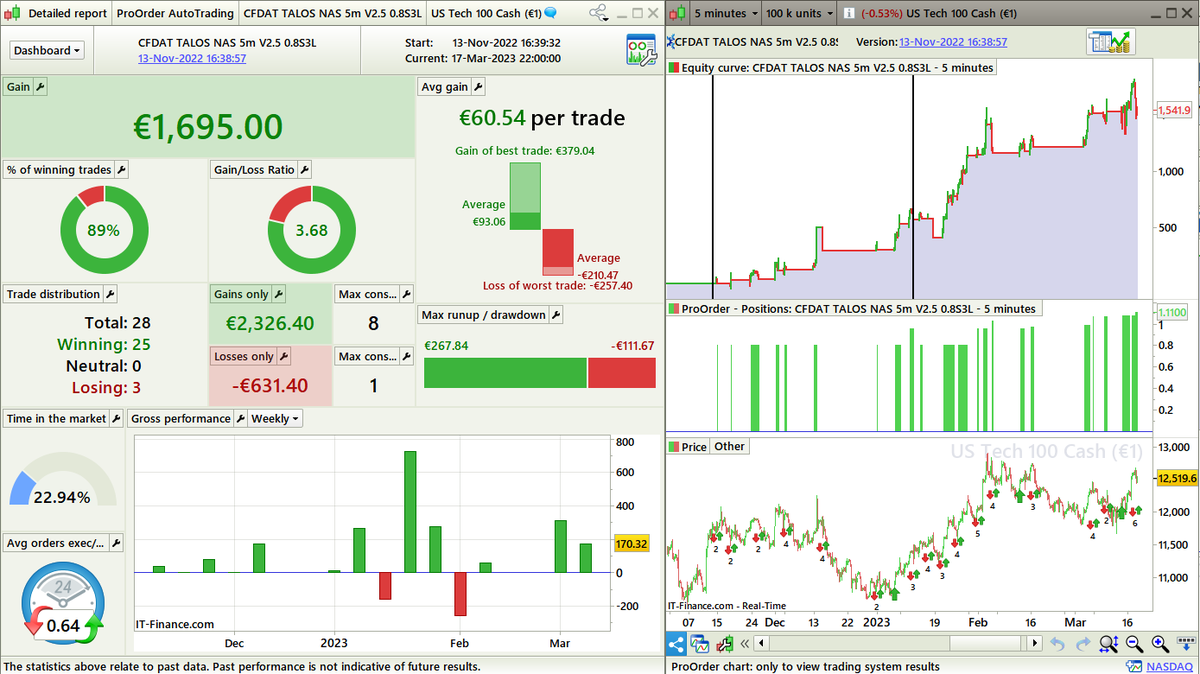Open wrench for Avg orders exec
Screen dimensions: 1200x674
pos(115,543)
